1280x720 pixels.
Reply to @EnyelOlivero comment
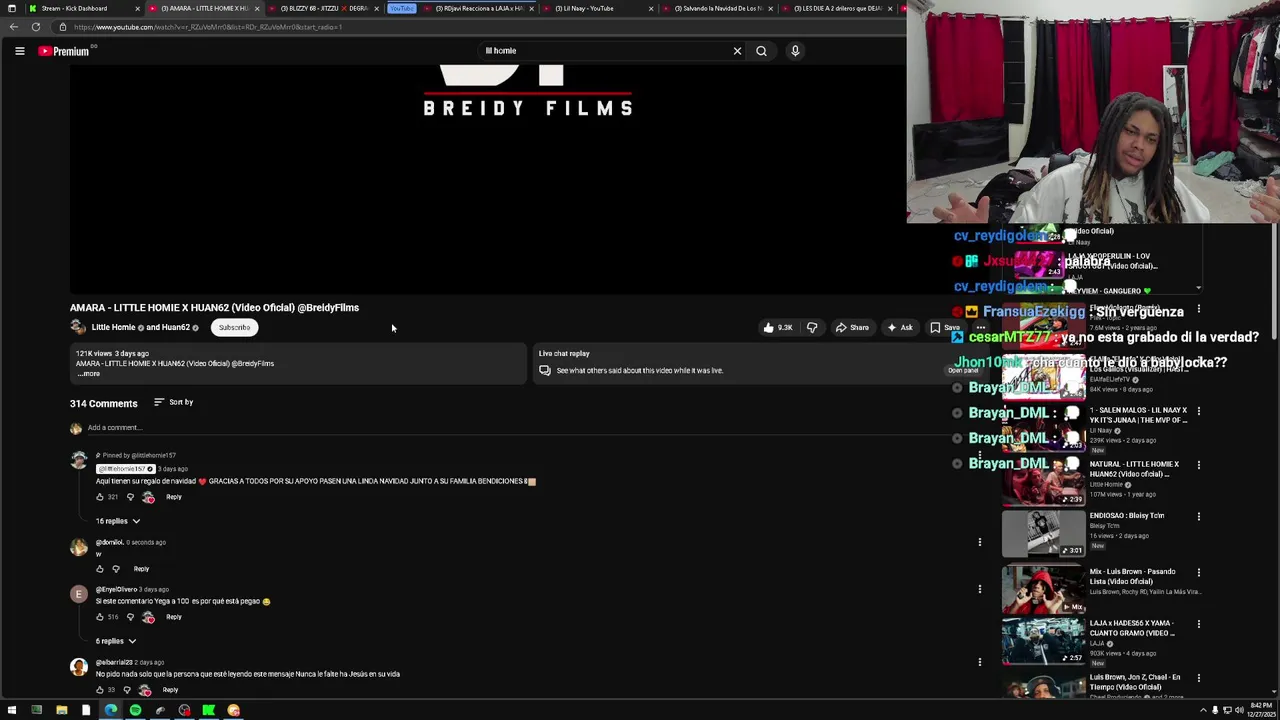174,617
